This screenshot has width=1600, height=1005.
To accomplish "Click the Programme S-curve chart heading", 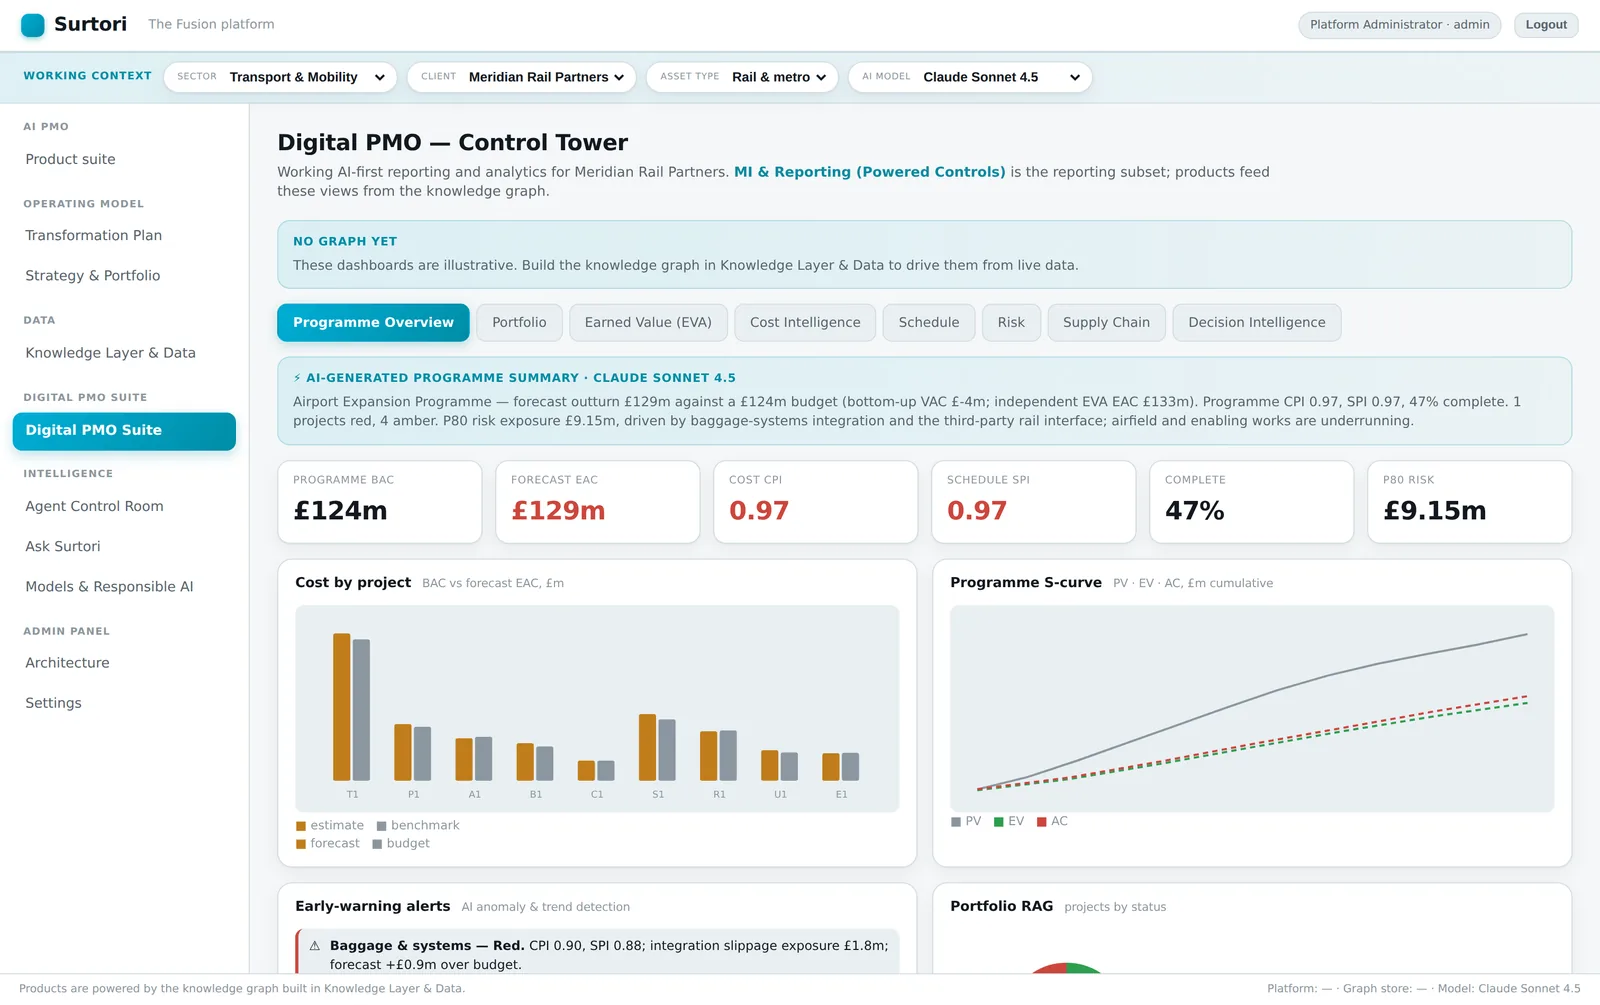I will pos(1026,583).
